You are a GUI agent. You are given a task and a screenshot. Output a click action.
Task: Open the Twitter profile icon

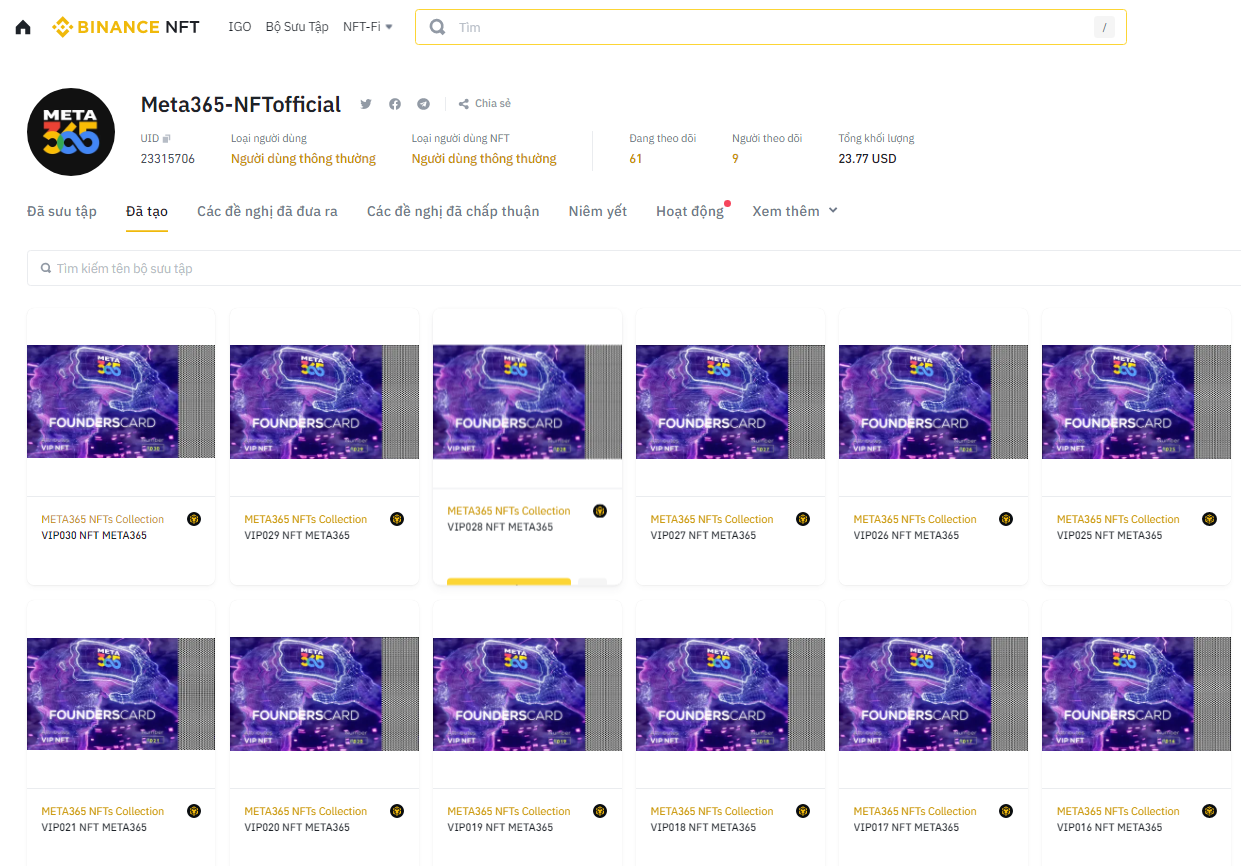point(366,104)
